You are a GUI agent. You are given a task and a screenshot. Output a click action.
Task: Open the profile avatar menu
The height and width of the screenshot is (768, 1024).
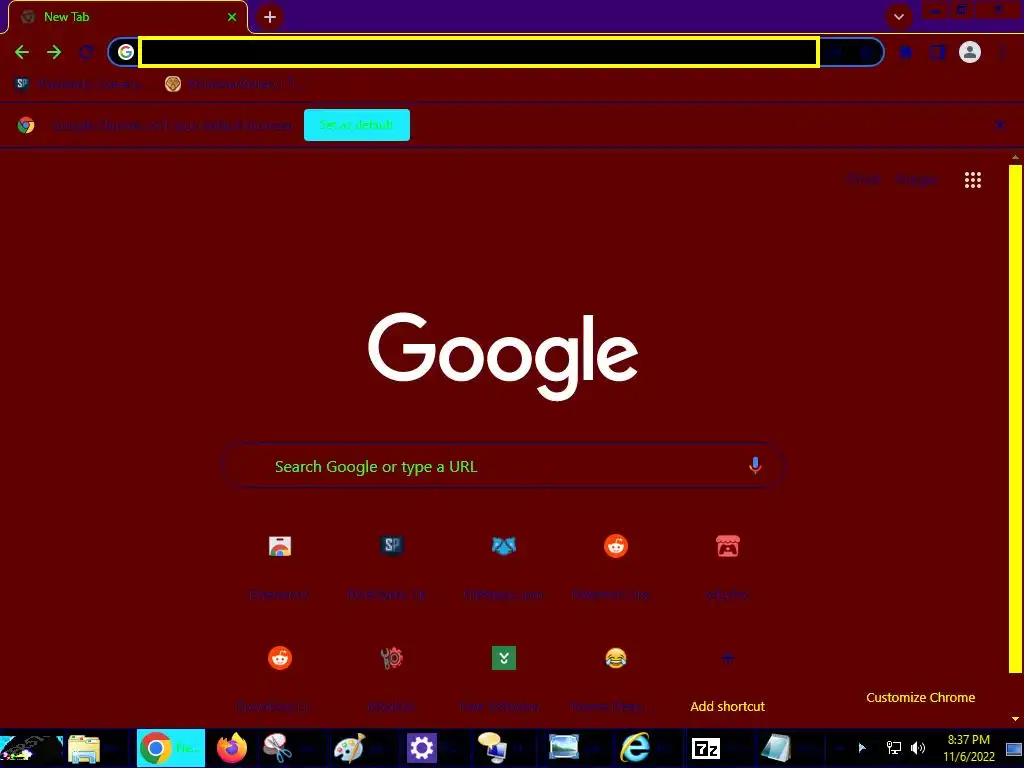point(970,52)
